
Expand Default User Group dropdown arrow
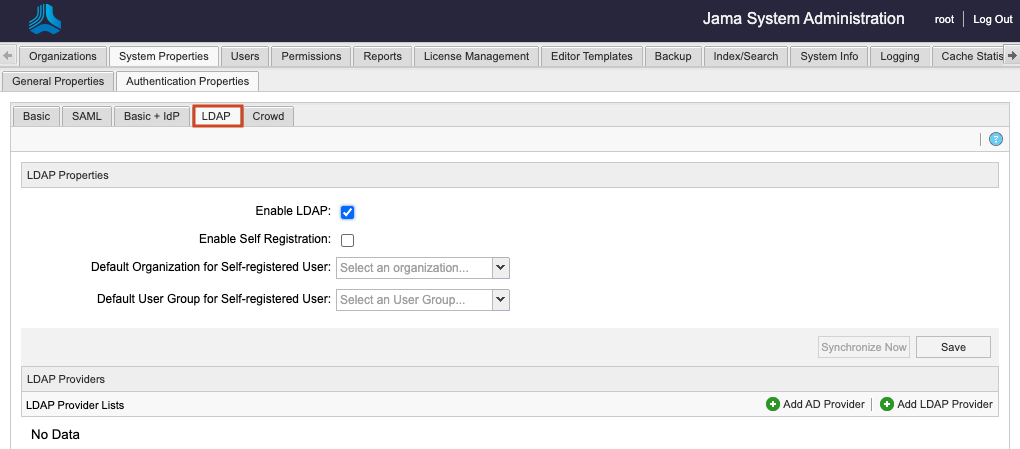(x=500, y=299)
